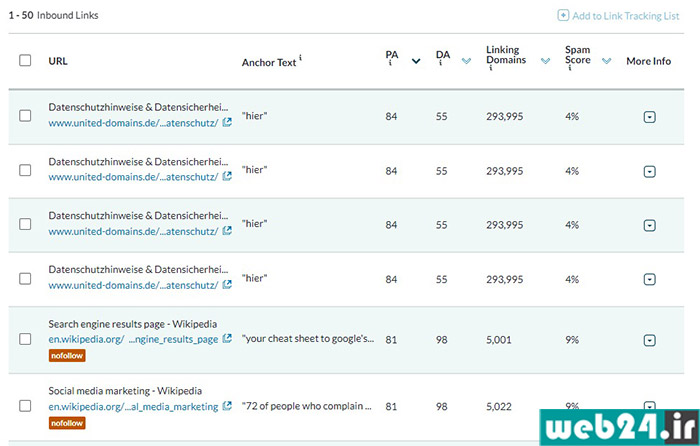The width and height of the screenshot is (700, 446).
Task: Sort by PA using its dark chevron
Action: (x=416, y=61)
